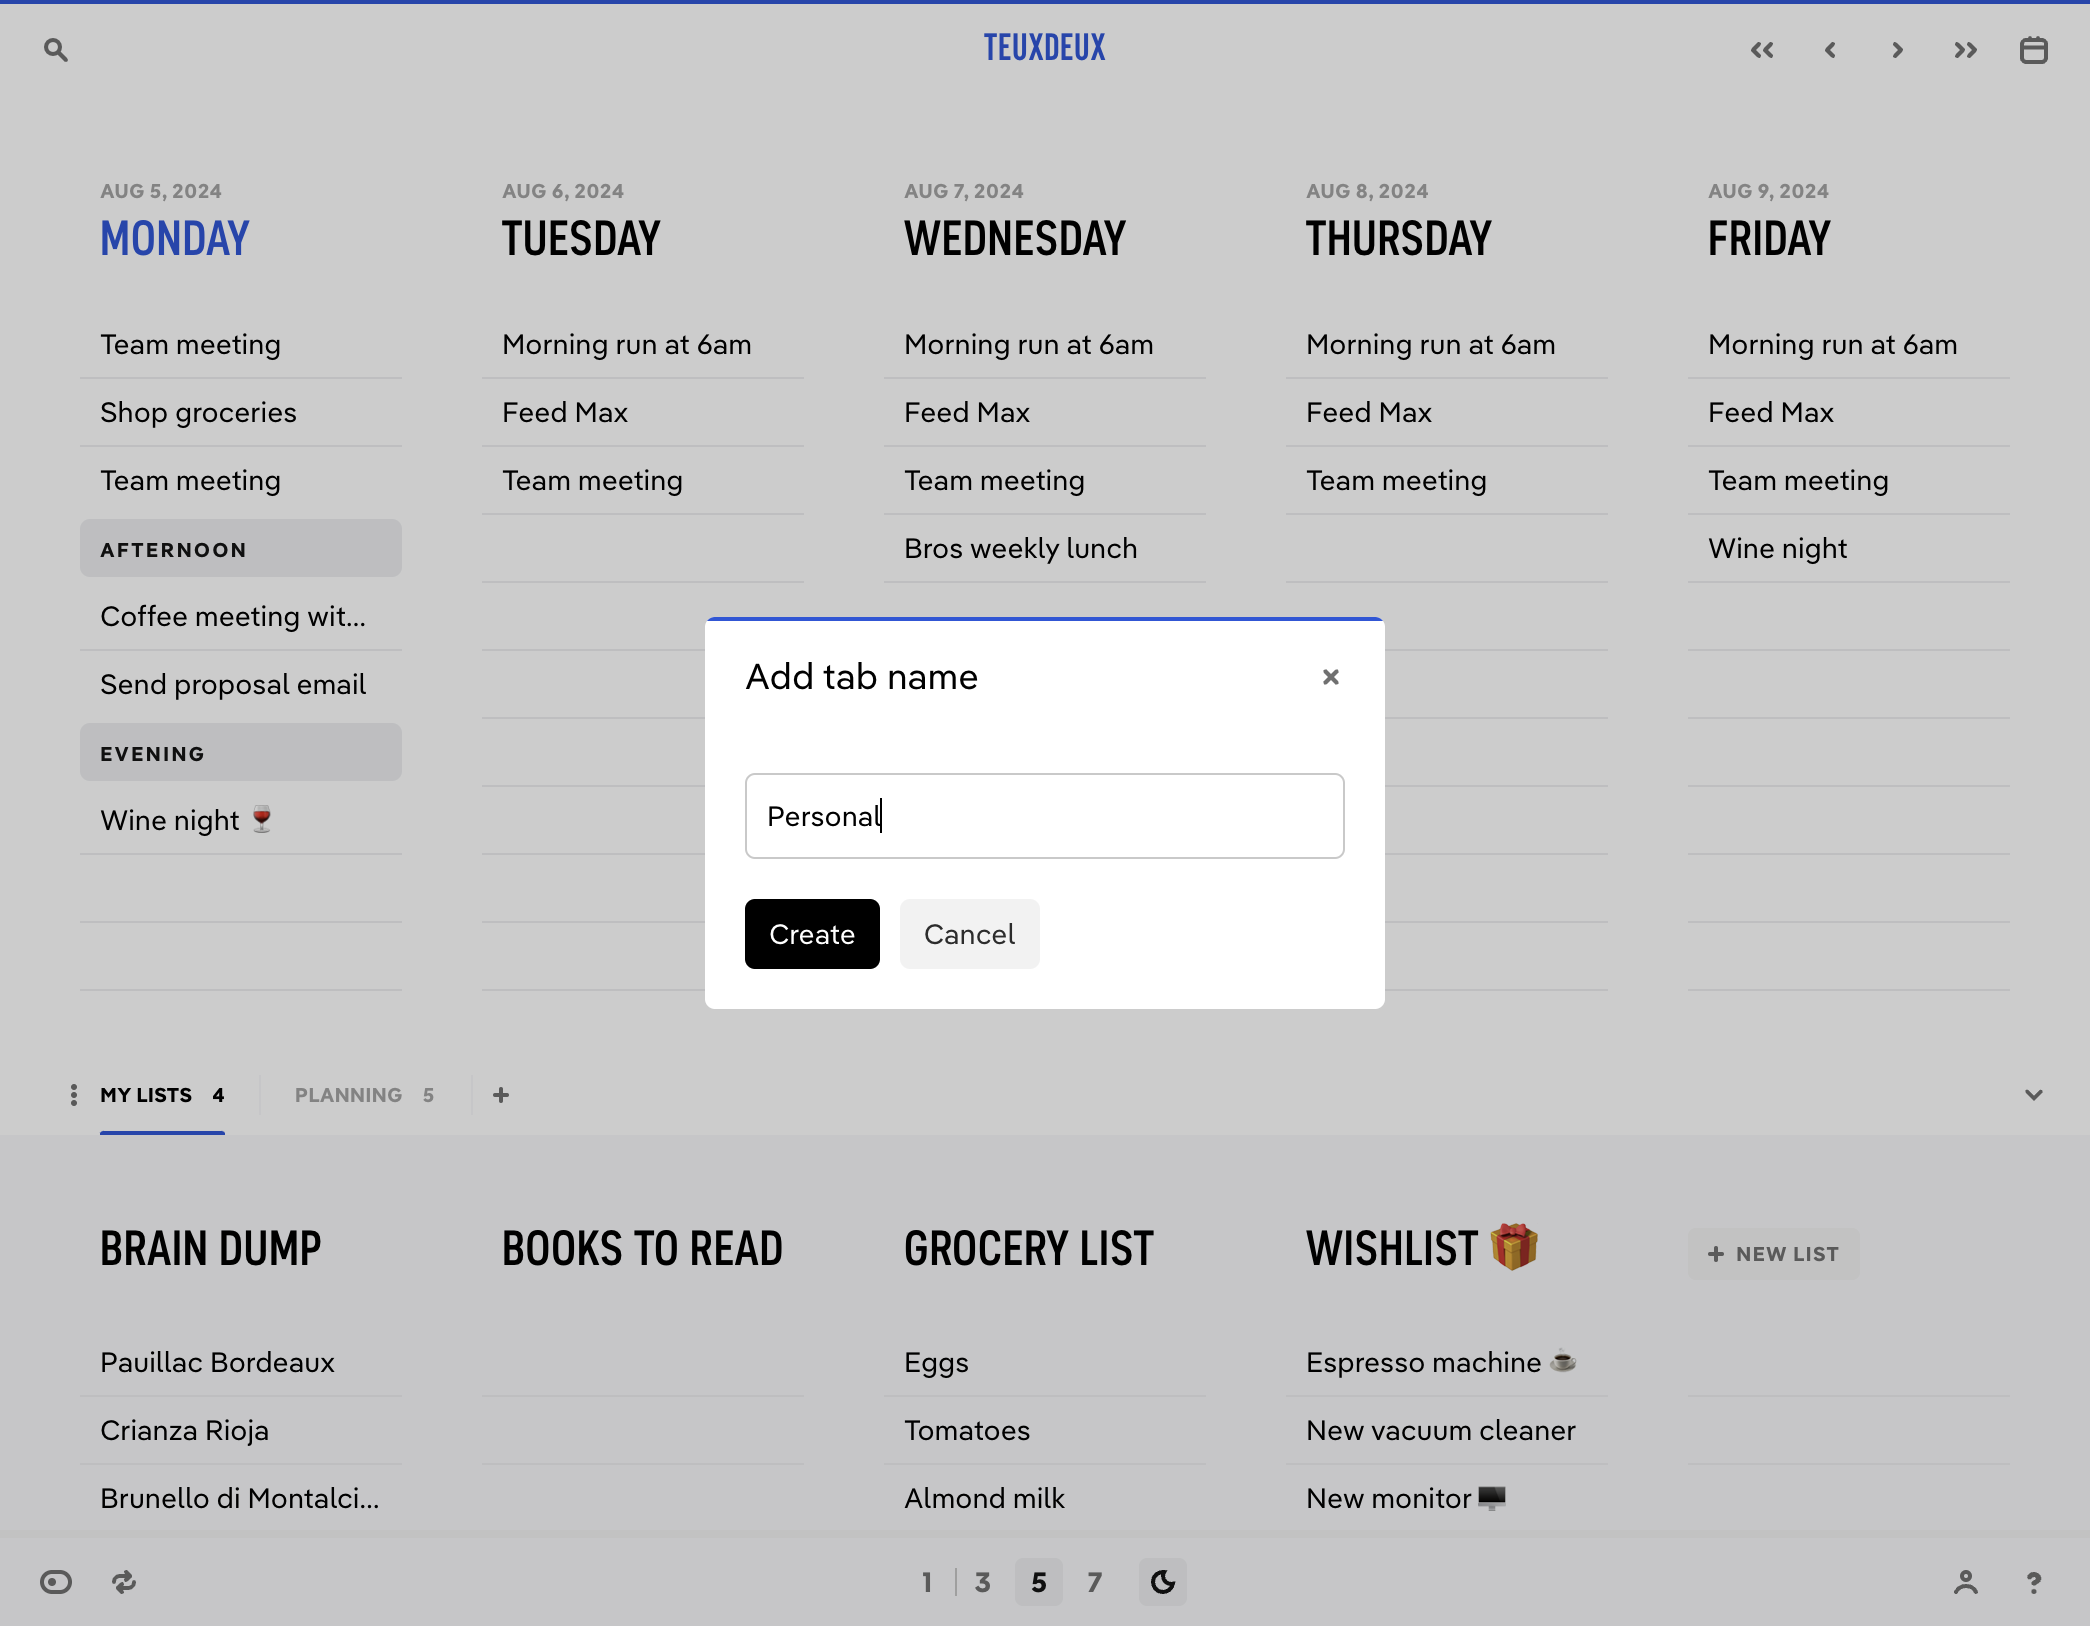Switch to the Planning tab
Image resolution: width=2090 pixels, height=1626 pixels.
point(364,1095)
